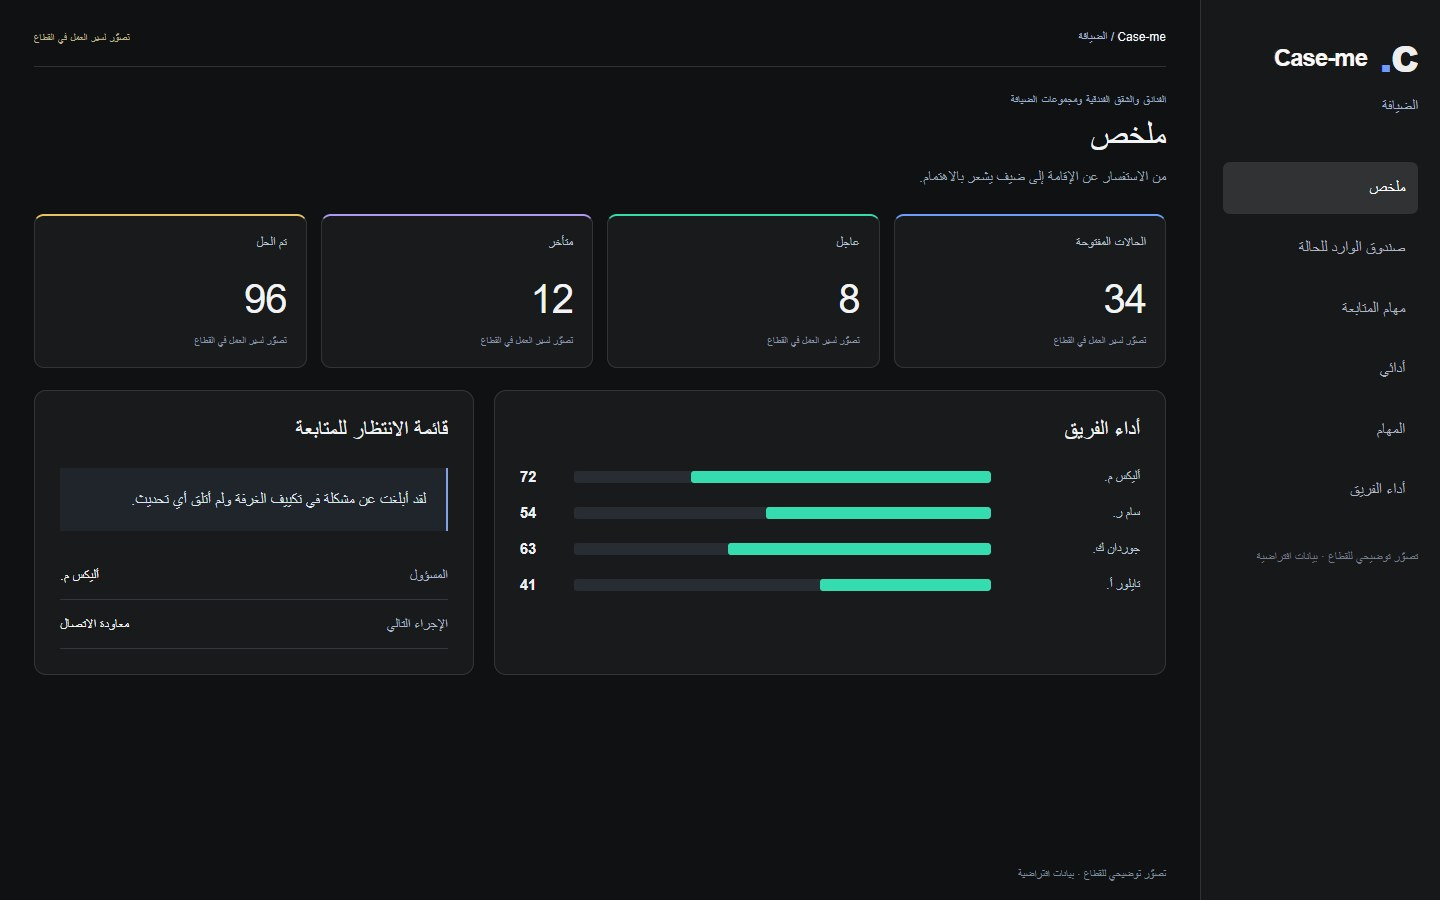
Task: Click أليكس م. progress bar
Action: coord(782,477)
